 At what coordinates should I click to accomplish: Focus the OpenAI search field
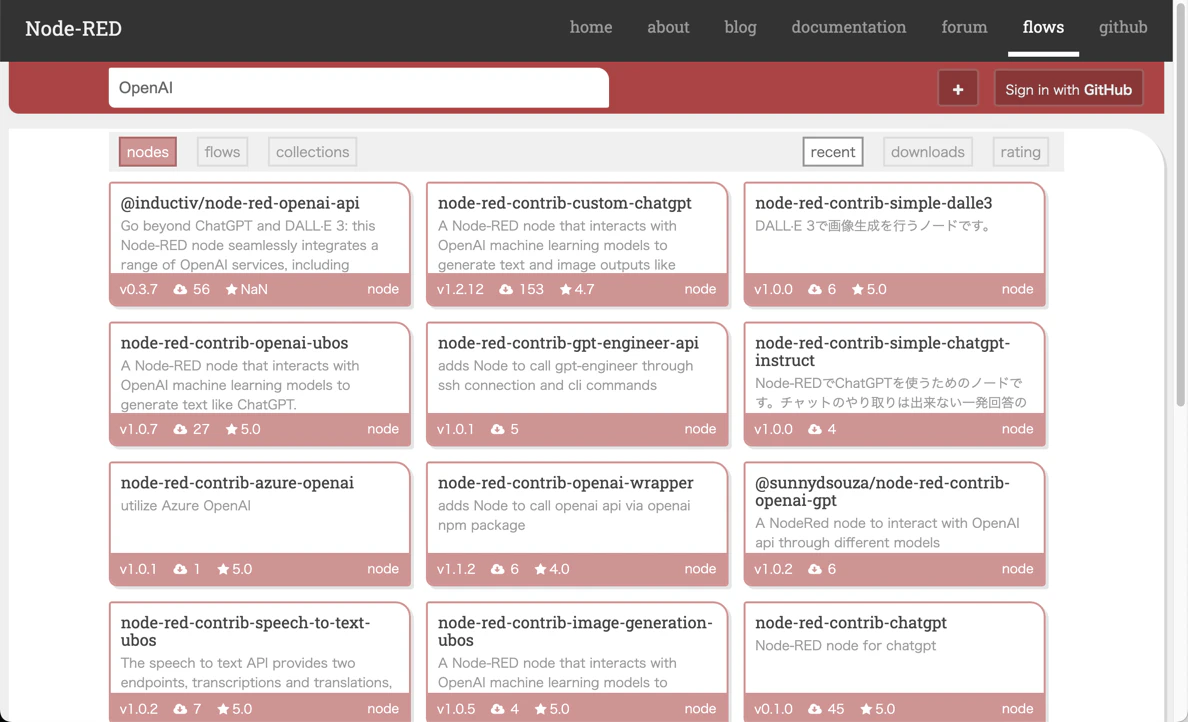coord(358,88)
